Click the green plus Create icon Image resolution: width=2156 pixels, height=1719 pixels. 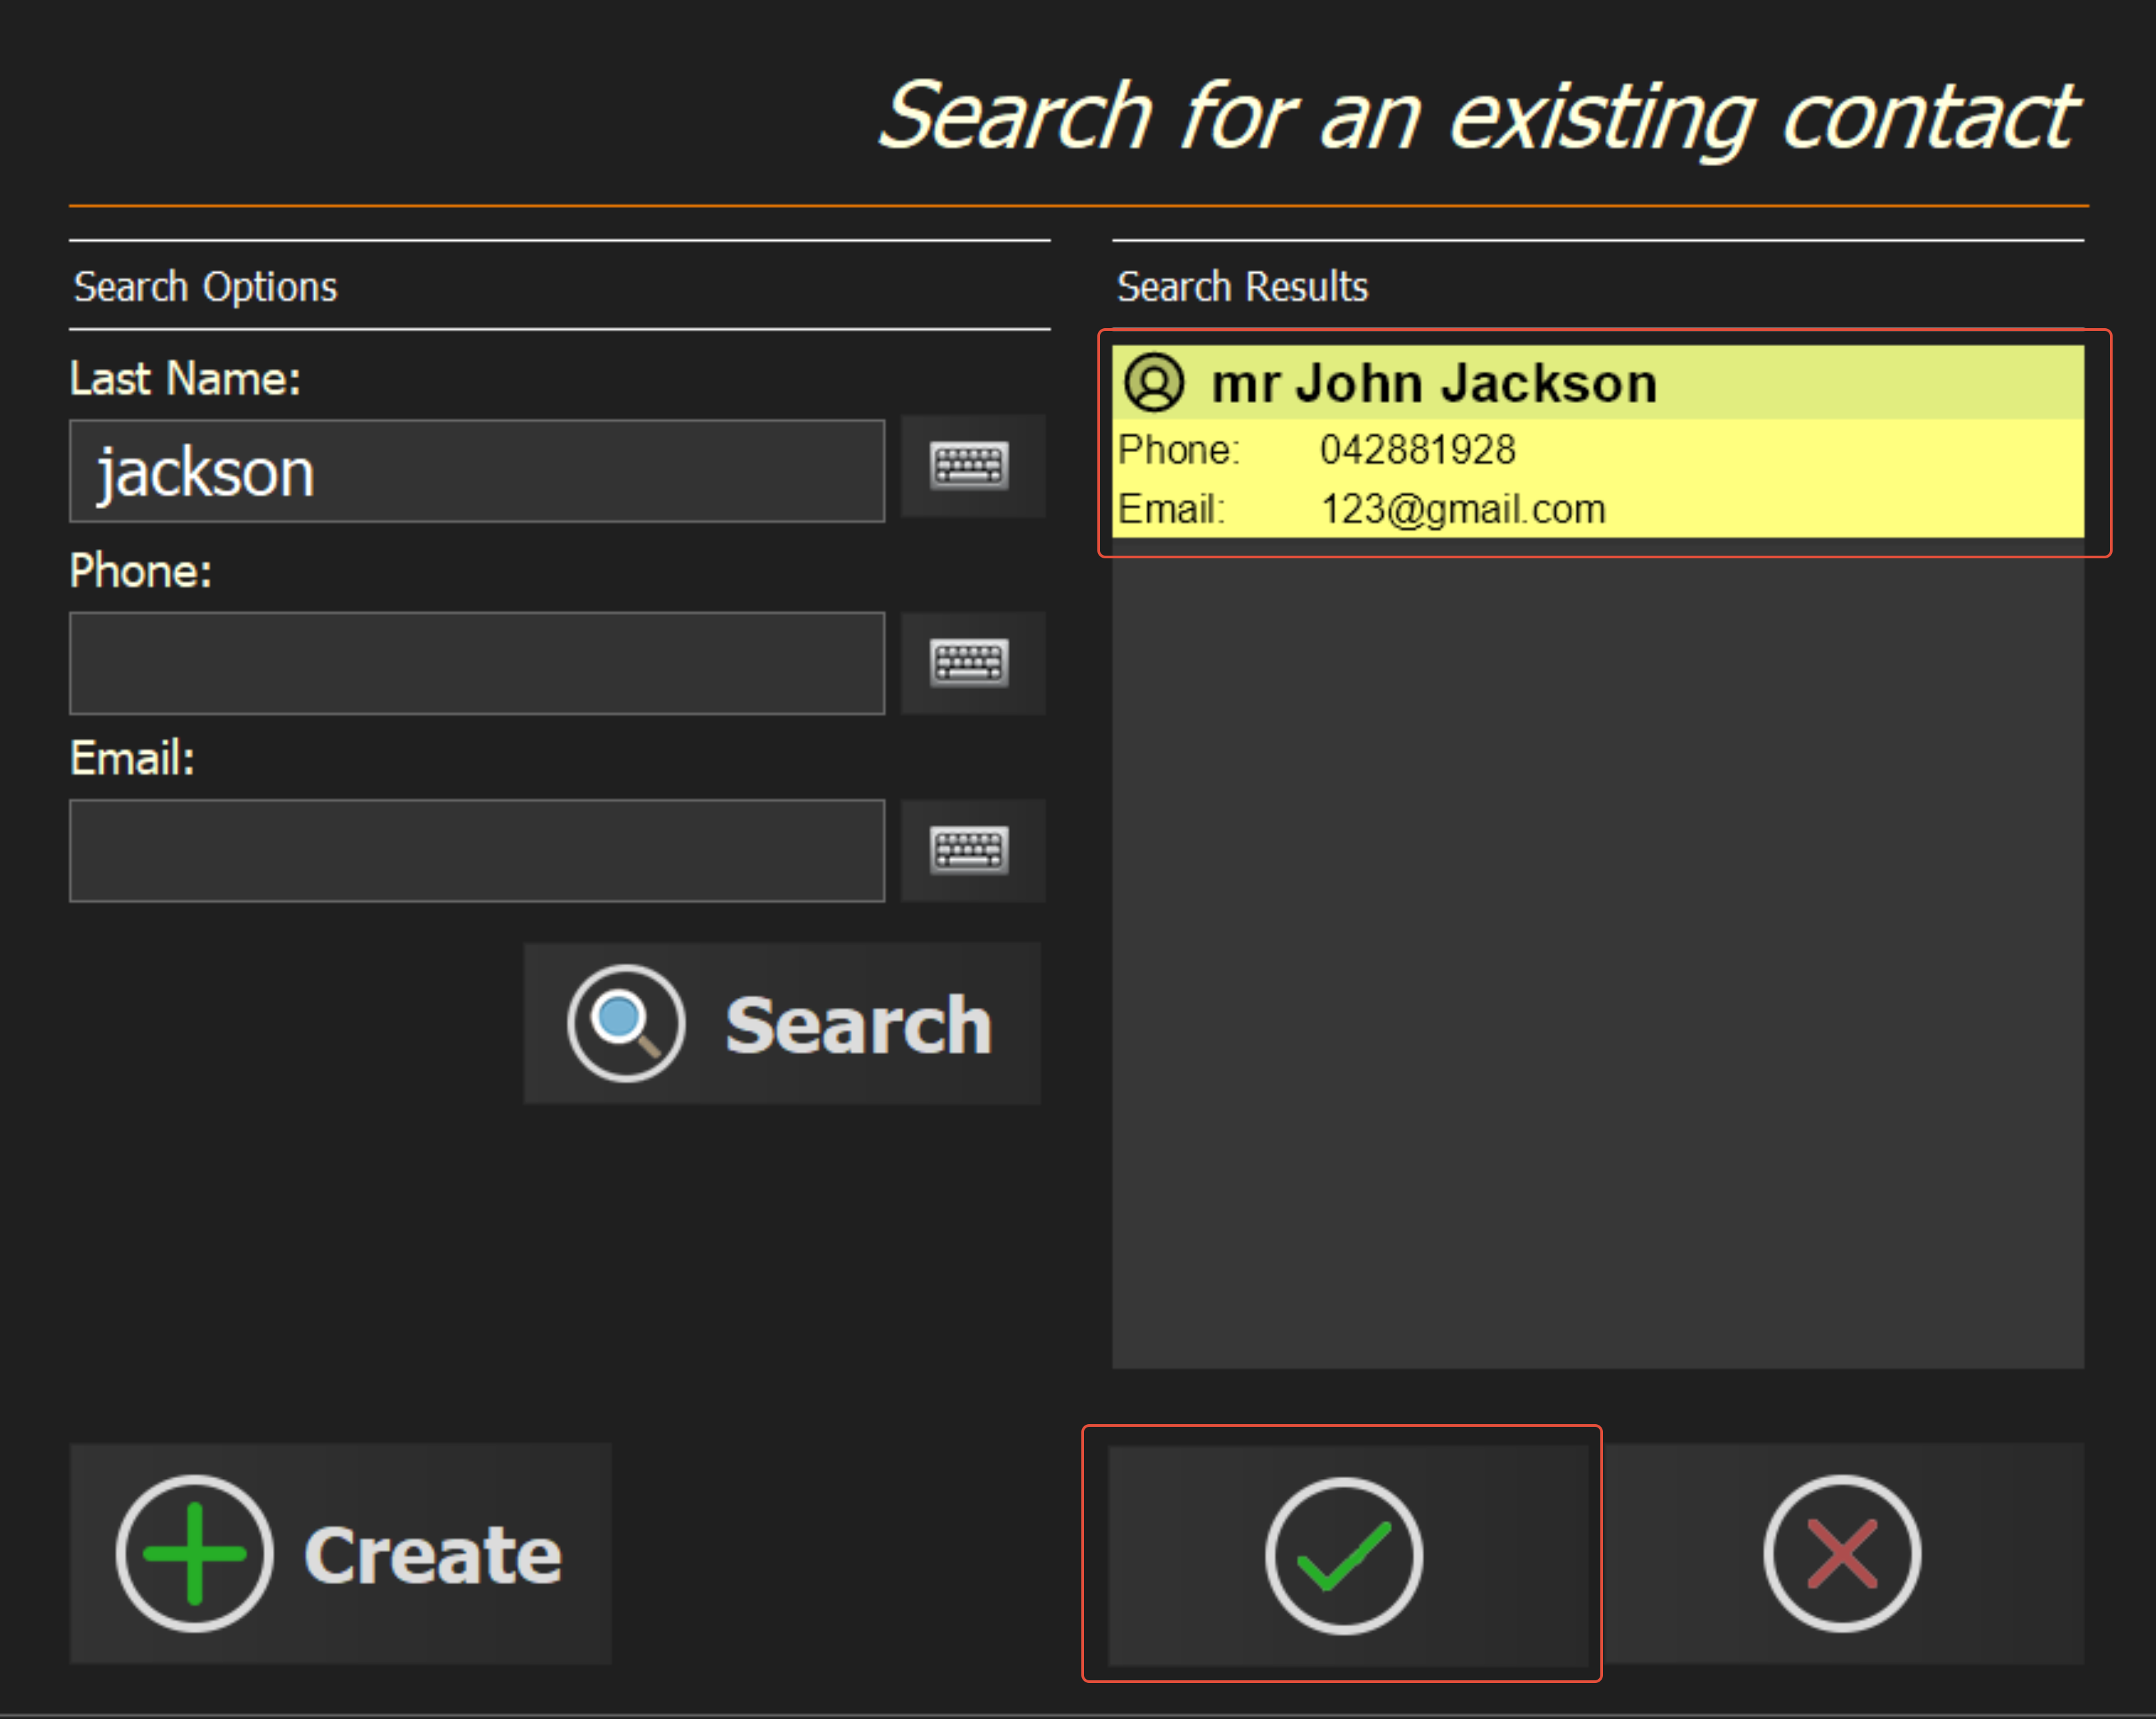pos(194,1554)
